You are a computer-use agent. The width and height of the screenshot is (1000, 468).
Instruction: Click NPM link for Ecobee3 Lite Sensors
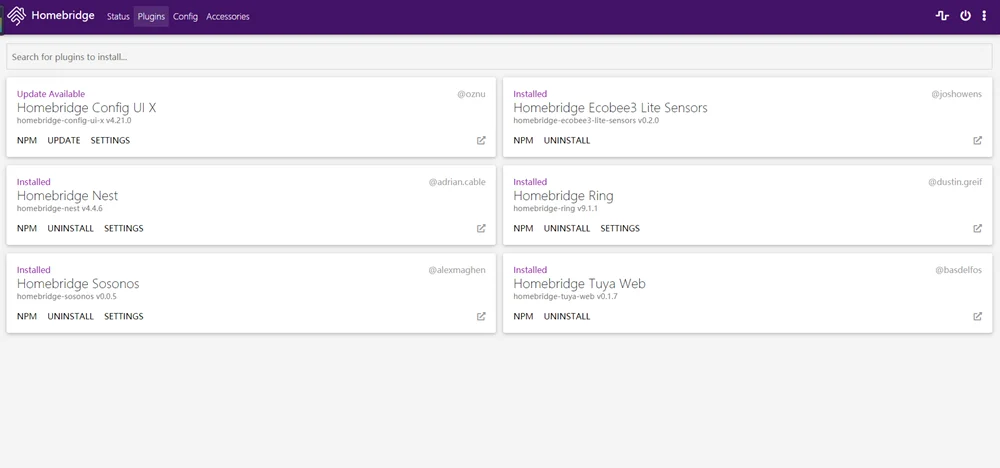click(x=523, y=140)
